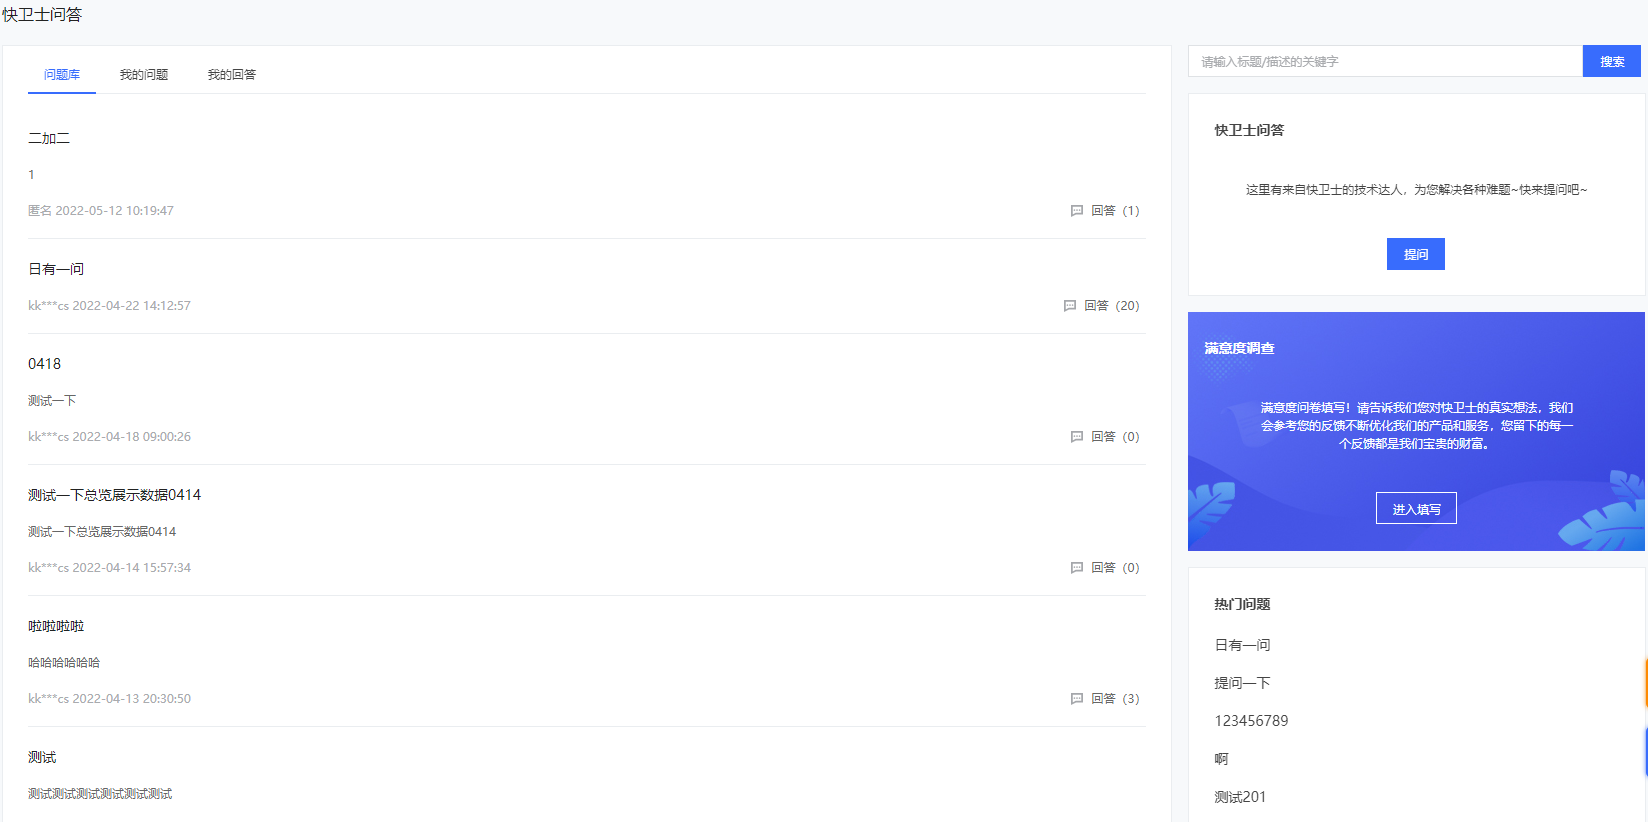Switch to the 问题库 tab

62,75
